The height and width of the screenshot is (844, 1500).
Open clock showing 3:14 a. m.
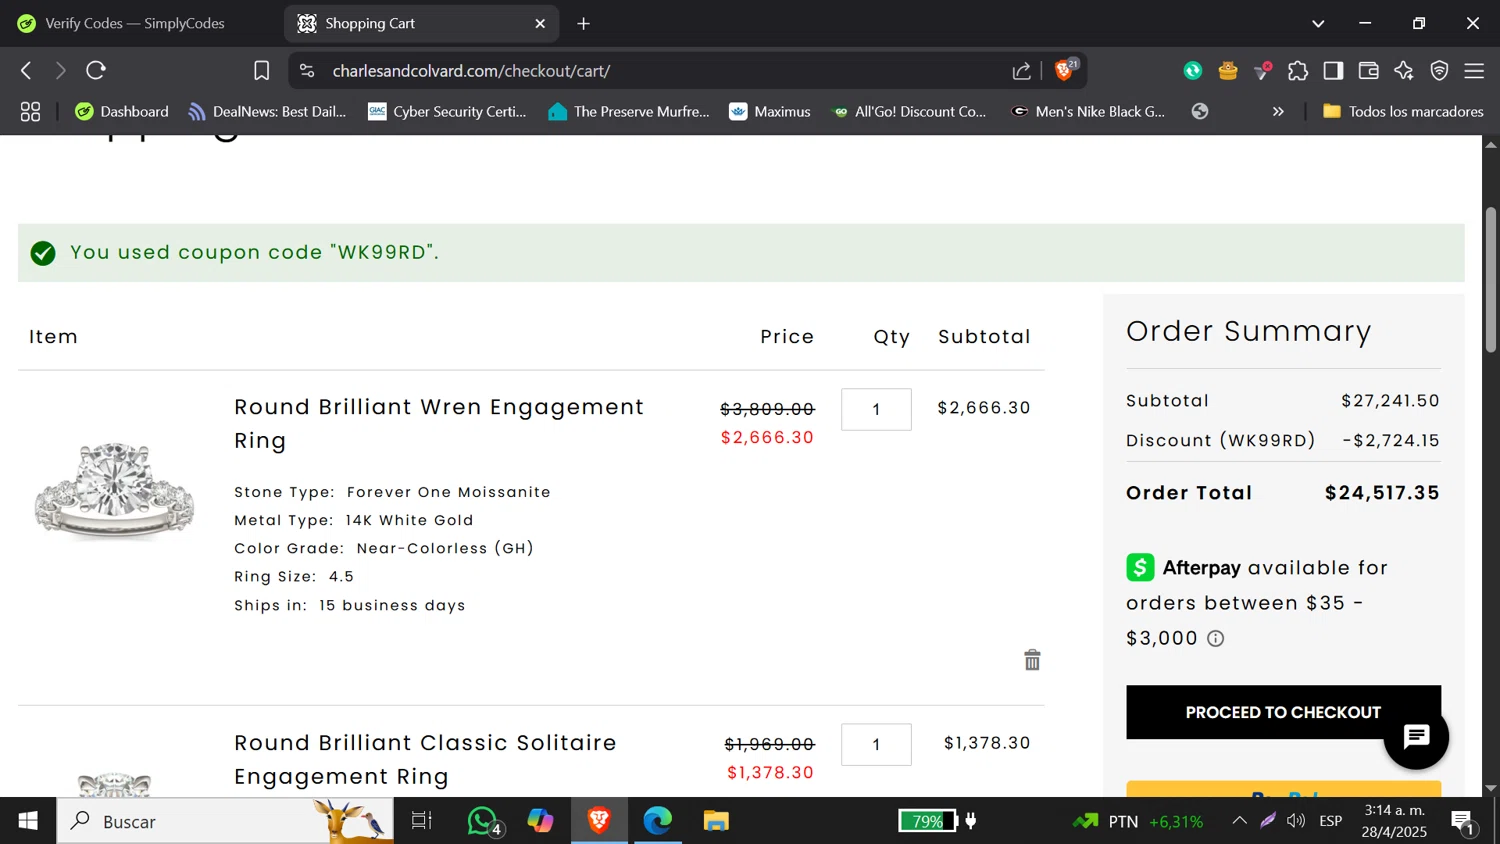tap(1395, 821)
